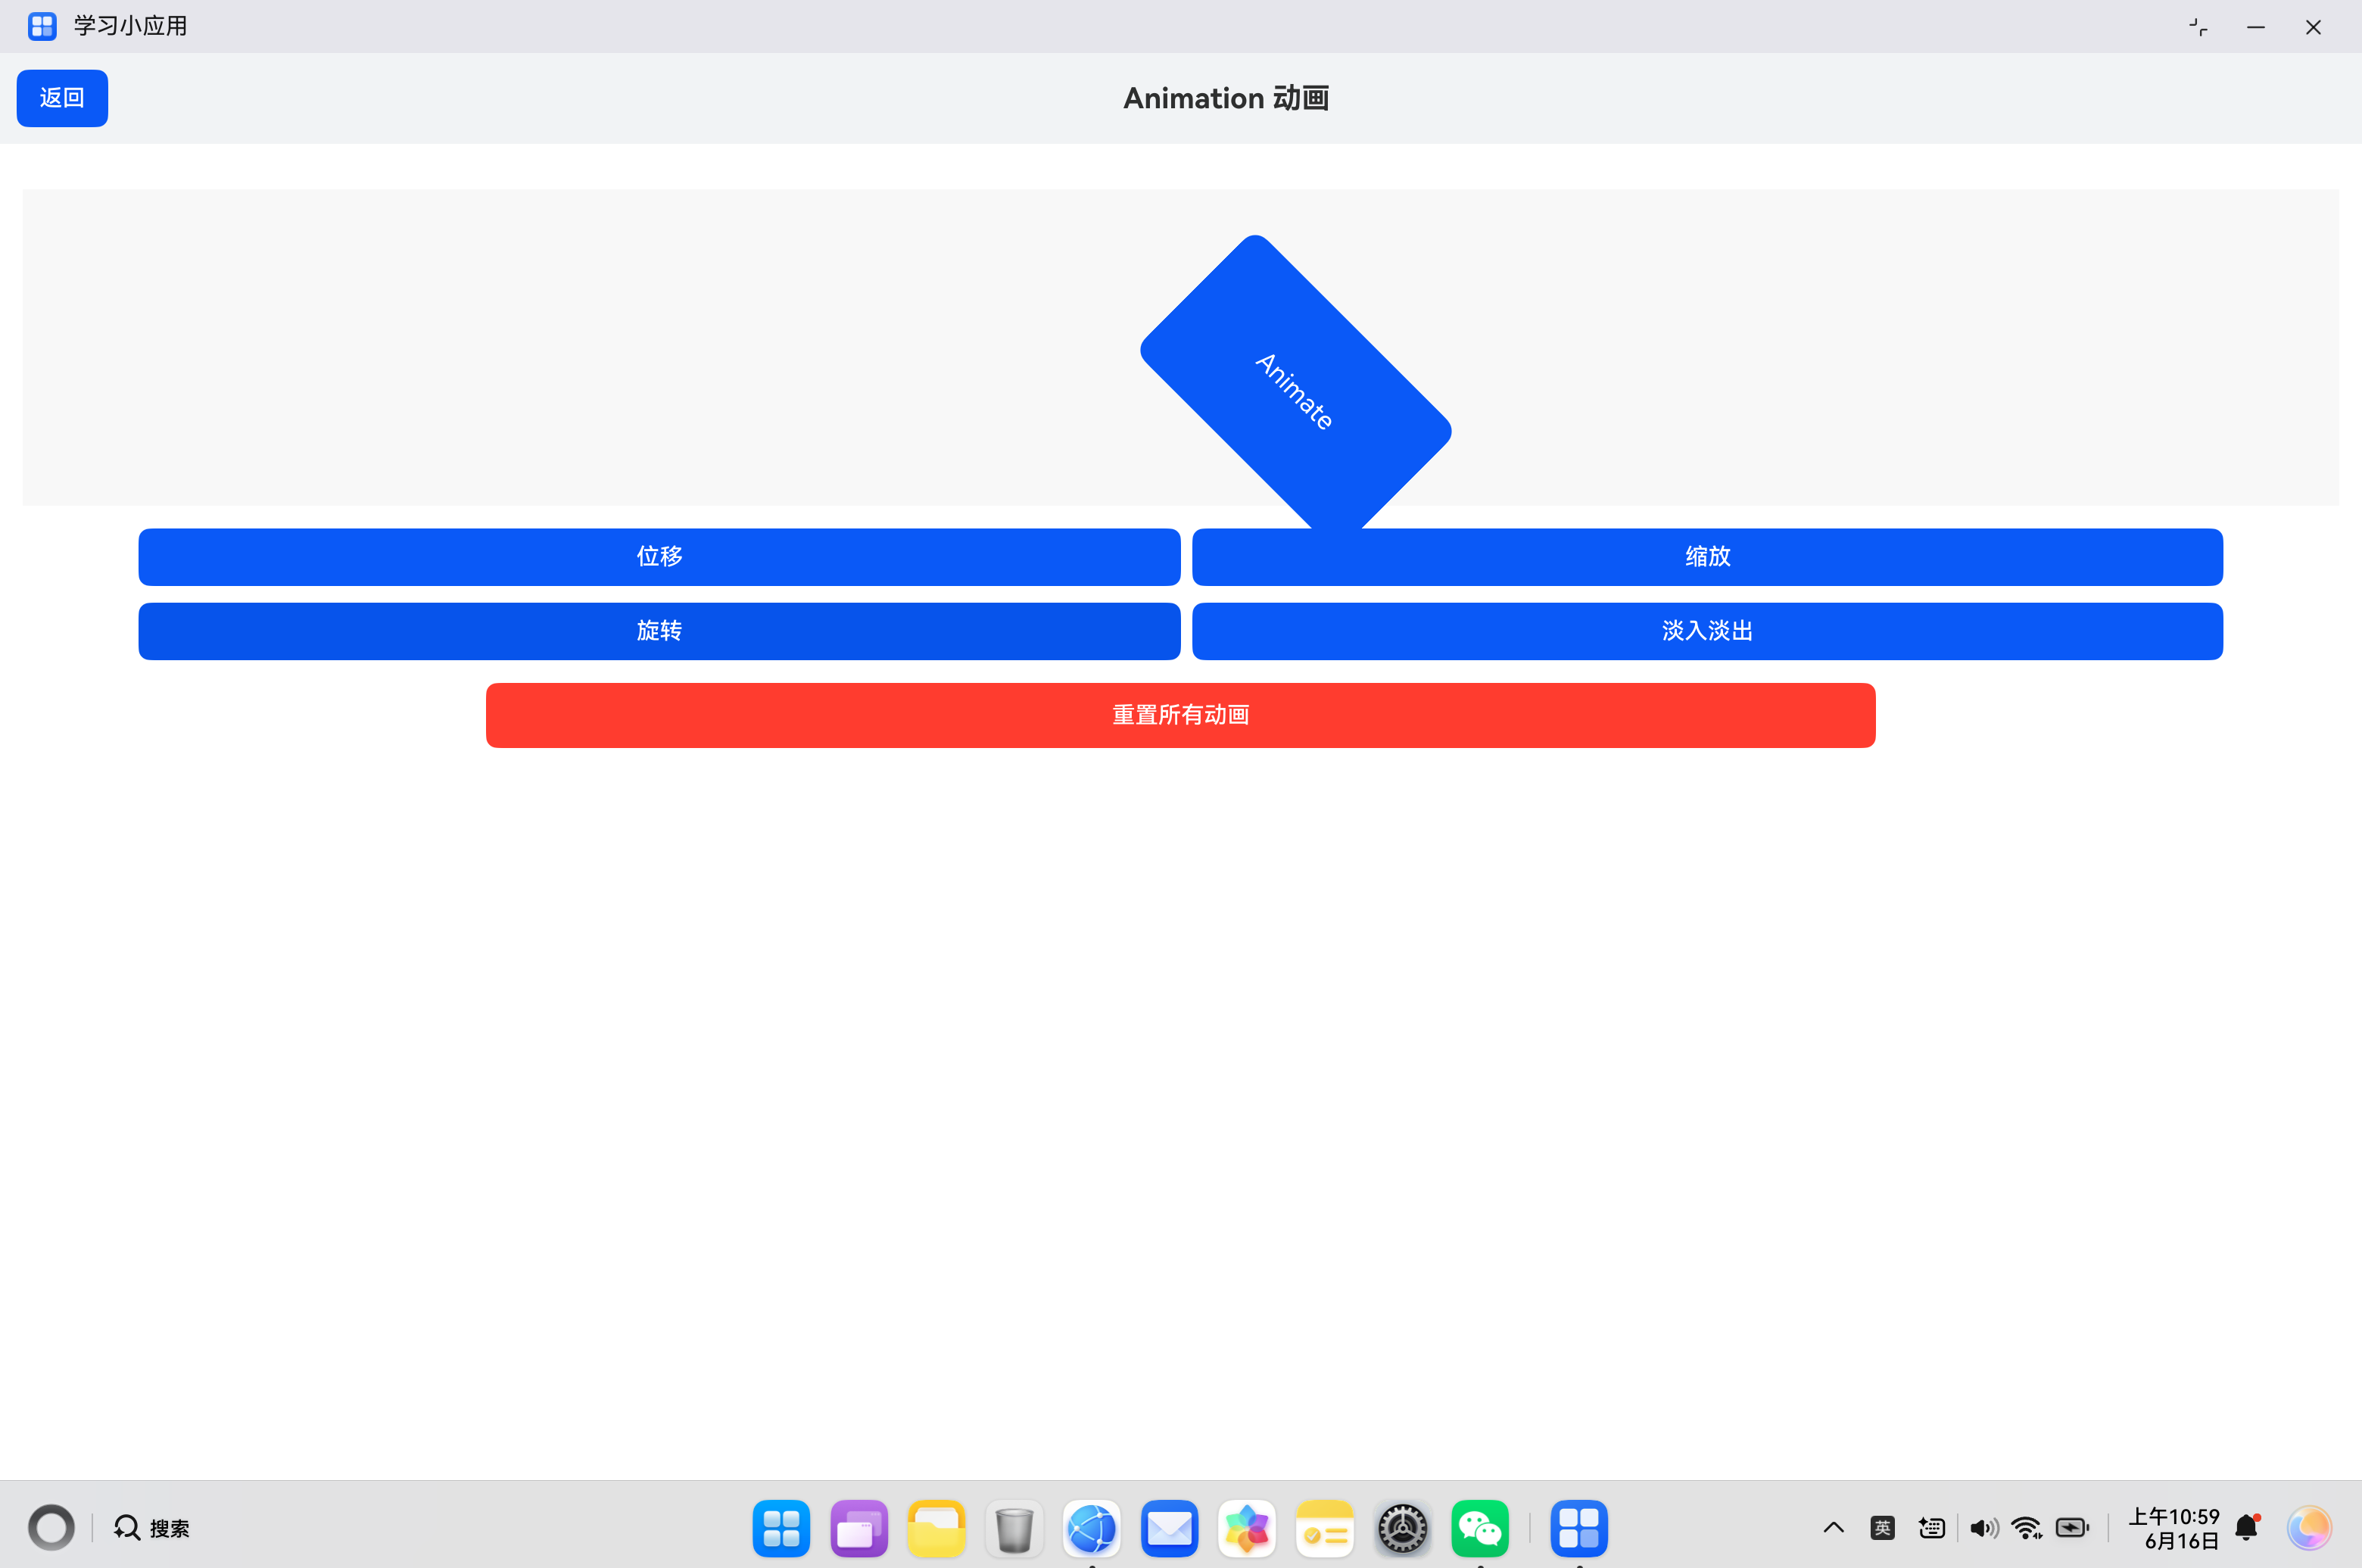This screenshot has width=2362, height=1568.
Task: Open the yellow file manager folder
Action: tap(936, 1528)
